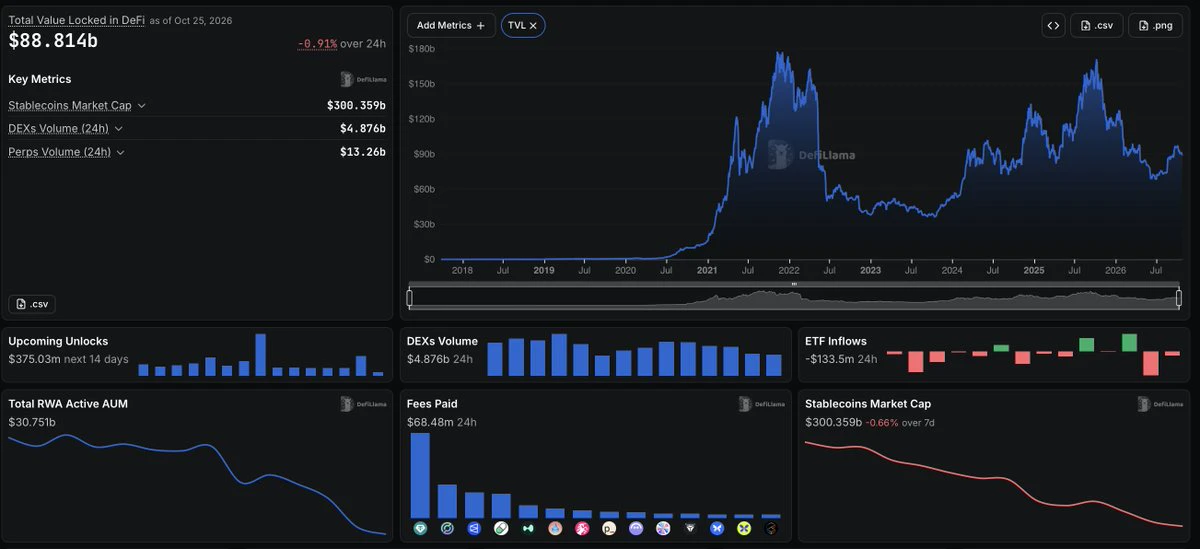The height and width of the screenshot is (549, 1200).
Task: Click the $4.876b value in Key Metrics
Action: [x=363, y=128]
